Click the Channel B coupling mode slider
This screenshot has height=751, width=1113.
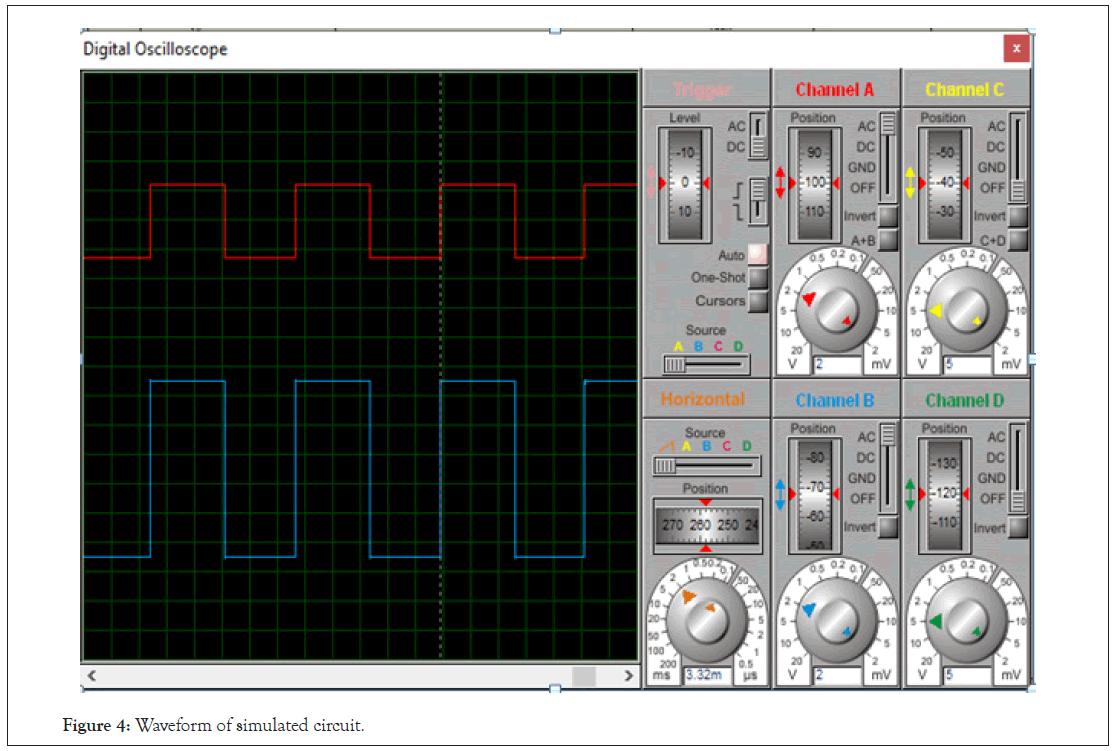pos(888,468)
